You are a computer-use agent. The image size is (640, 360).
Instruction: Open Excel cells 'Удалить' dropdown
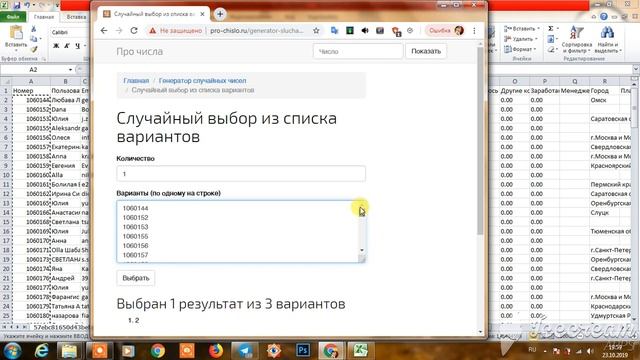point(520,39)
